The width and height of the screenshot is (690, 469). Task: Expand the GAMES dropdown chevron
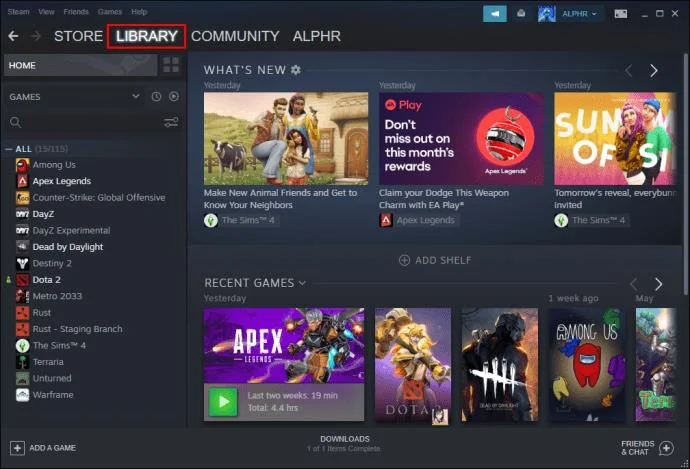(x=136, y=96)
